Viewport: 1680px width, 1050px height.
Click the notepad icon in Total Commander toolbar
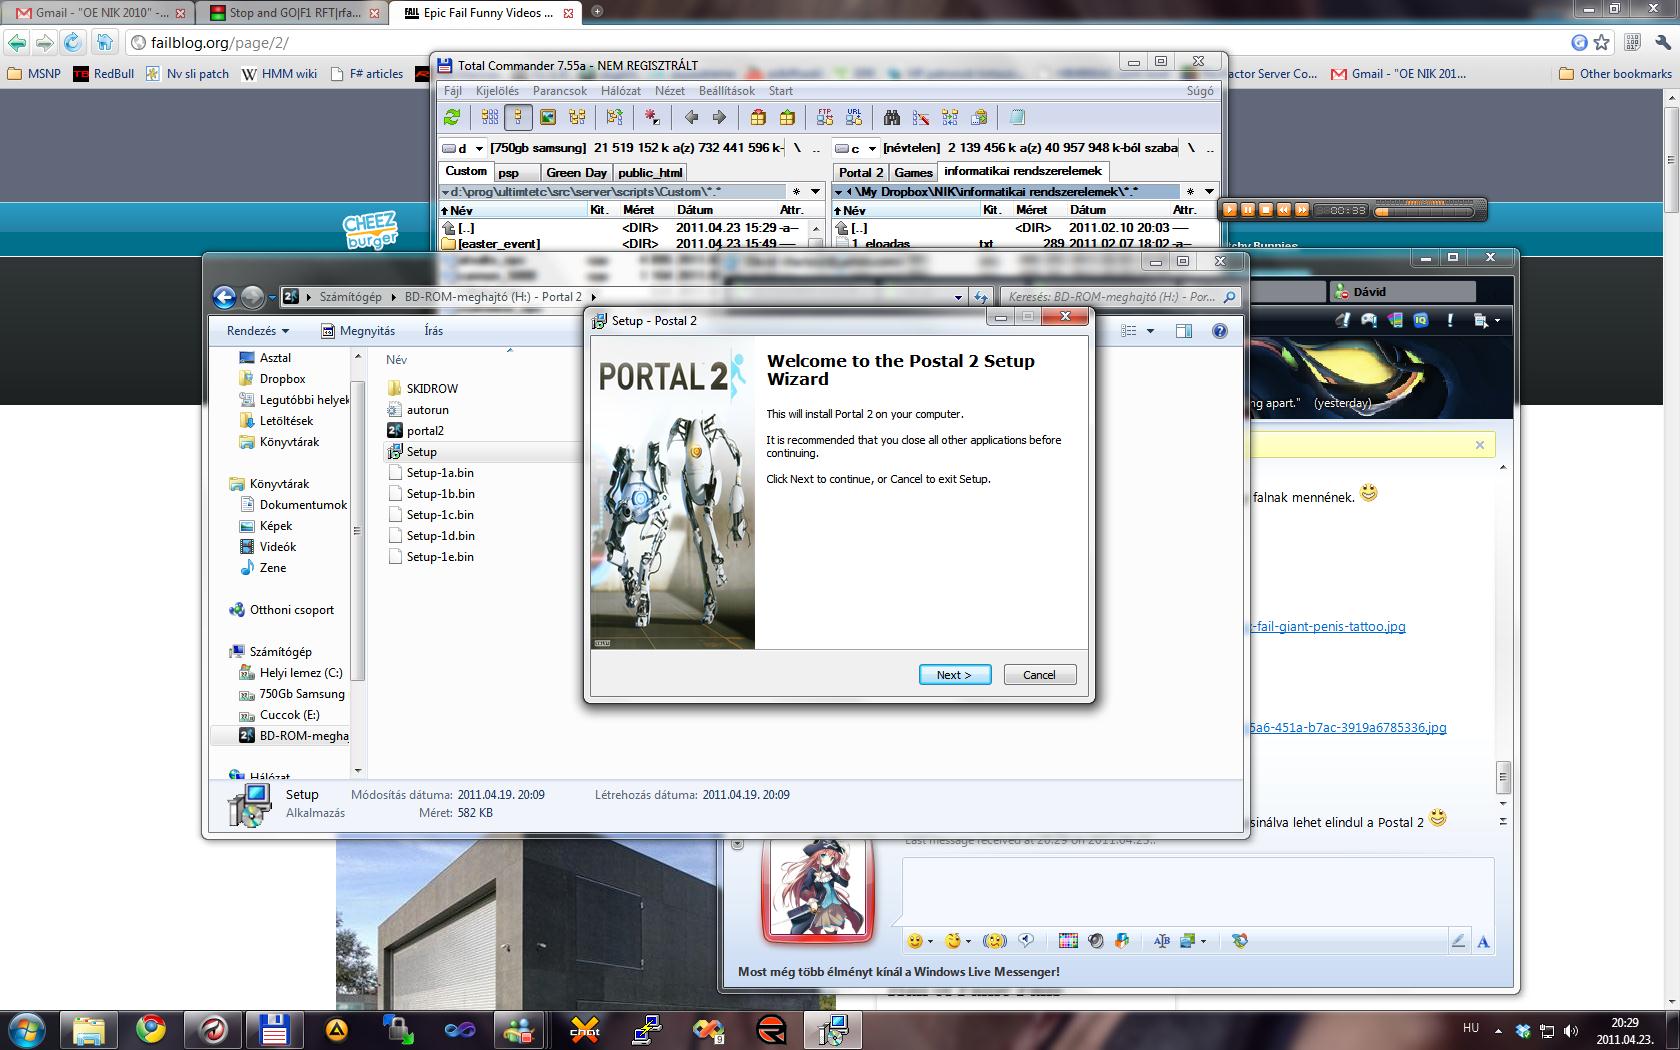tap(1017, 117)
